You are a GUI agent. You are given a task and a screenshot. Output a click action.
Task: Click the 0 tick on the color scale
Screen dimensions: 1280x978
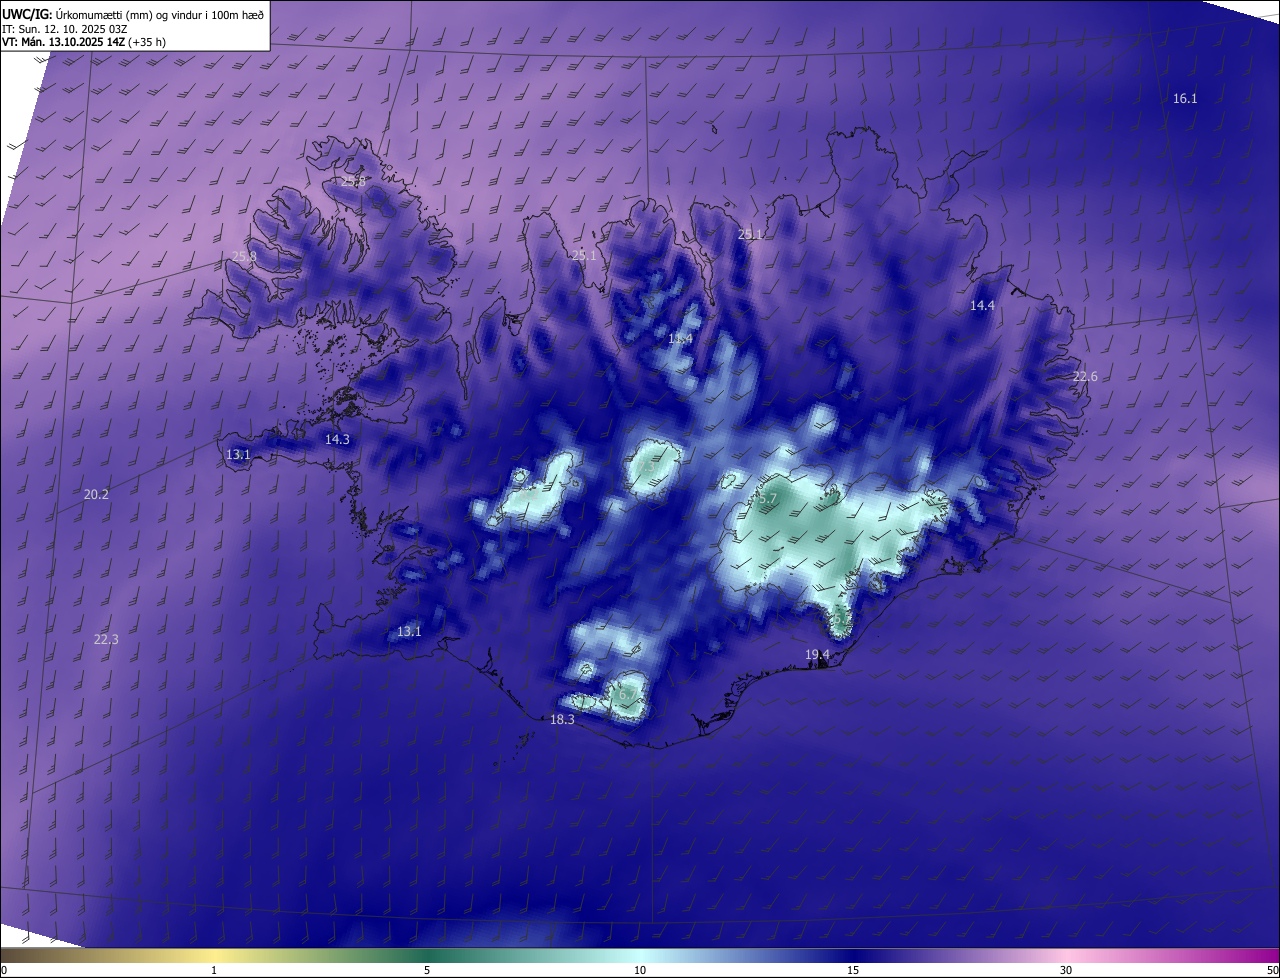click(x=4, y=970)
